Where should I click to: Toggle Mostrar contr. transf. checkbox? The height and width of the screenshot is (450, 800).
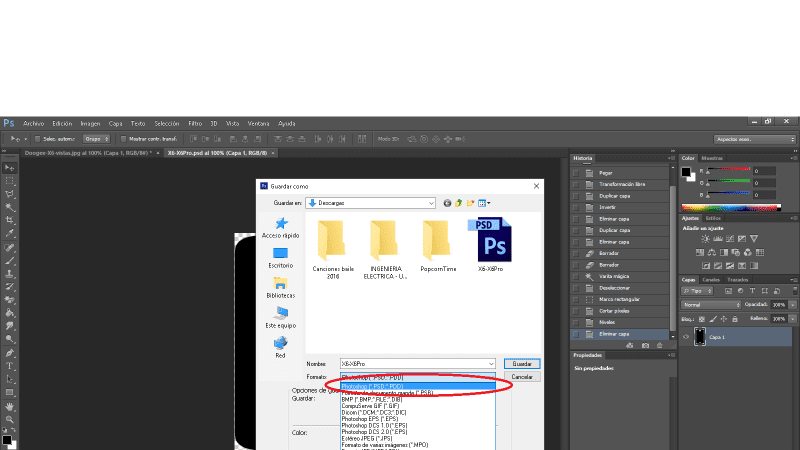click(x=123, y=139)
